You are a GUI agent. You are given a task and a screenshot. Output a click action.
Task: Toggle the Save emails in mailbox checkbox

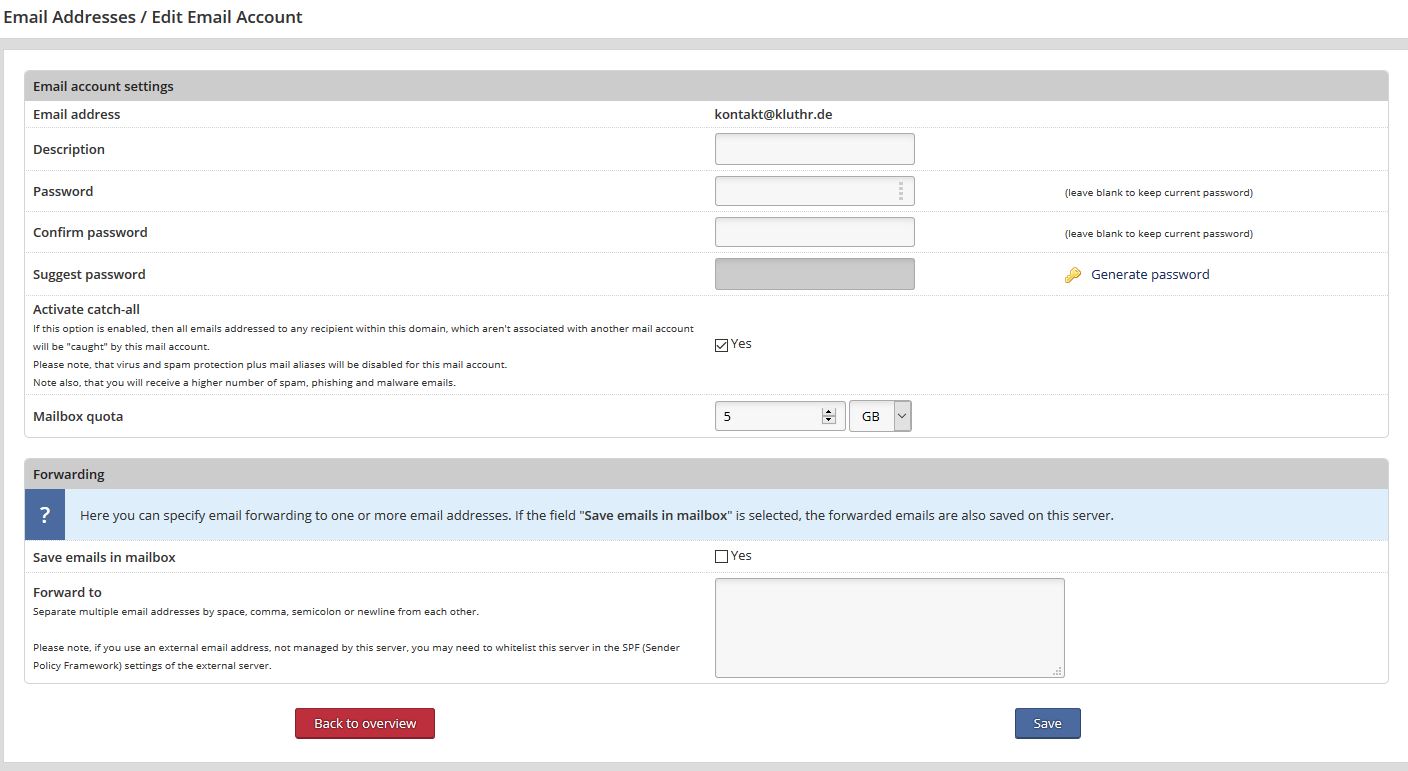(x=722, y=557)
